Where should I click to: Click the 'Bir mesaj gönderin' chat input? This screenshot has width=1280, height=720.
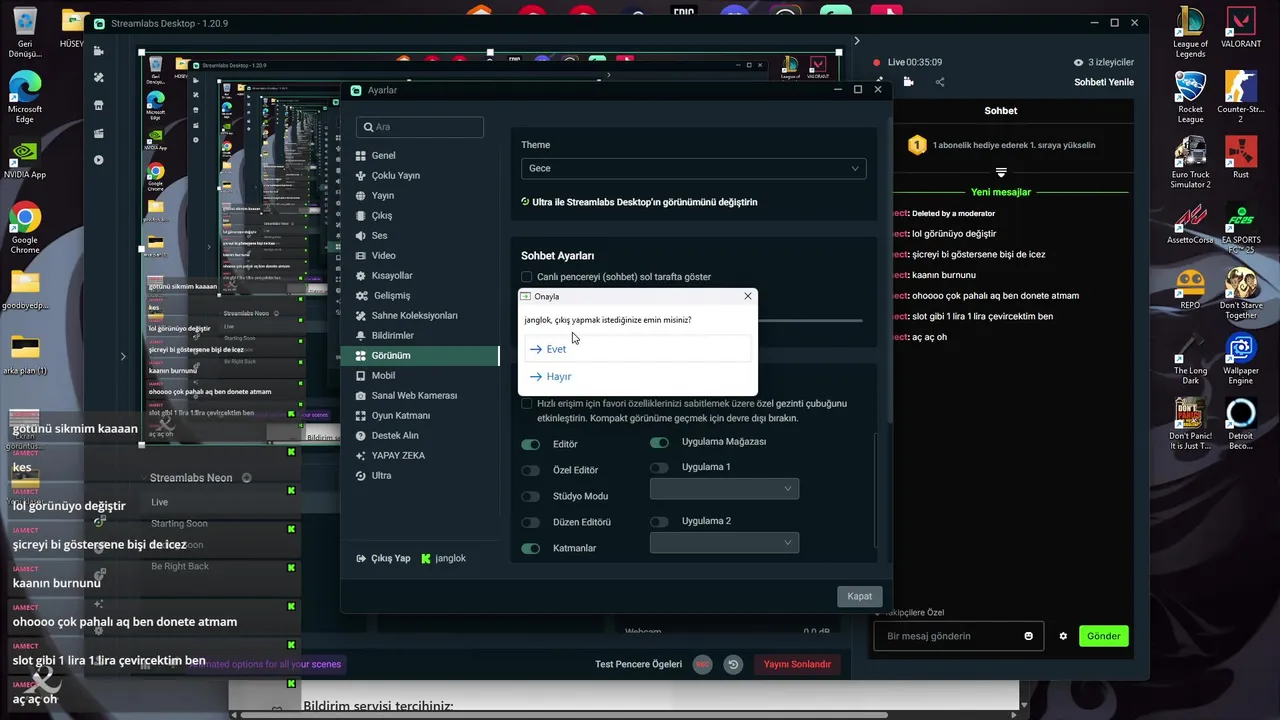click(x=958, y=636)
